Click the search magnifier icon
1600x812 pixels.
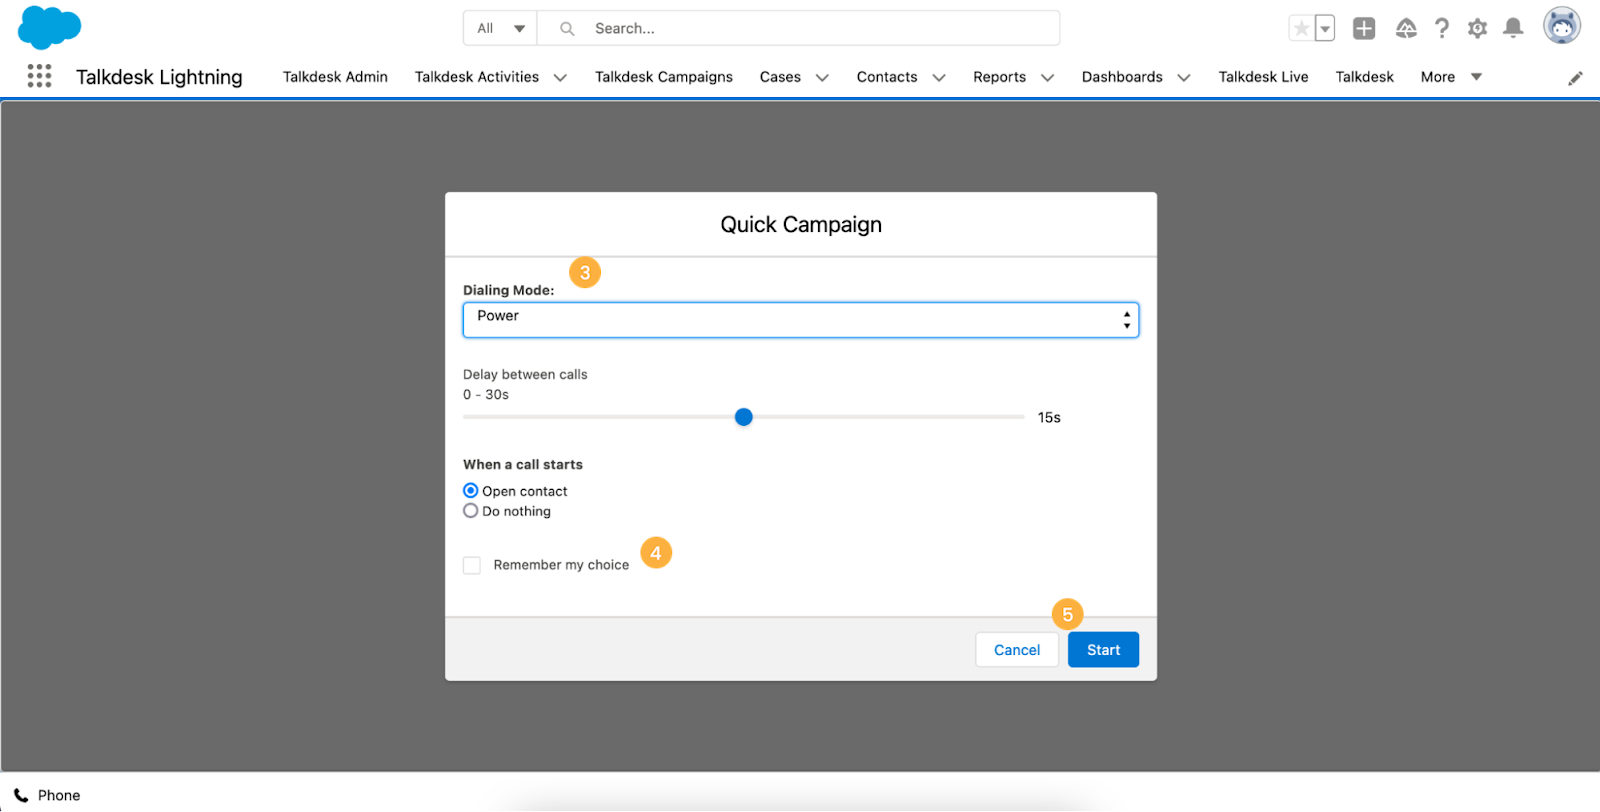(567, 29)
